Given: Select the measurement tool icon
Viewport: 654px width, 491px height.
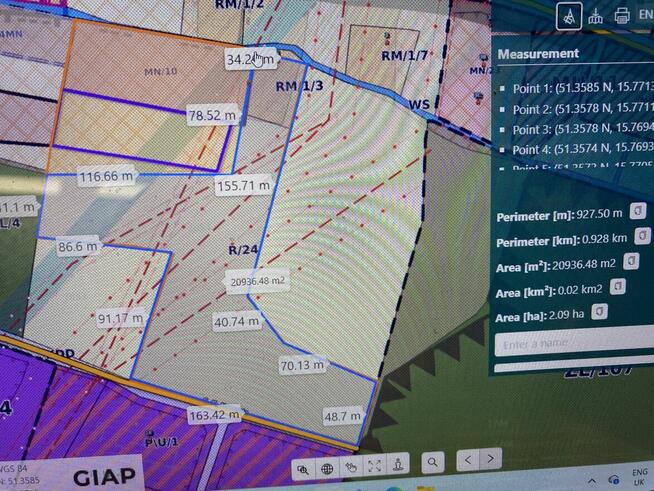Looking at the screenshot, I should click(569, 16).
